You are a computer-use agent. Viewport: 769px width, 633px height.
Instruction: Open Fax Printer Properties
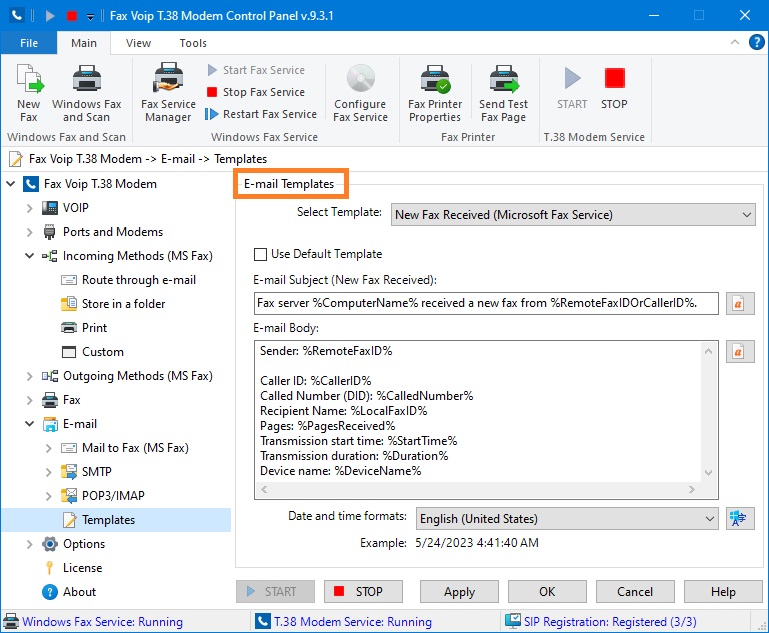point(435,93)
